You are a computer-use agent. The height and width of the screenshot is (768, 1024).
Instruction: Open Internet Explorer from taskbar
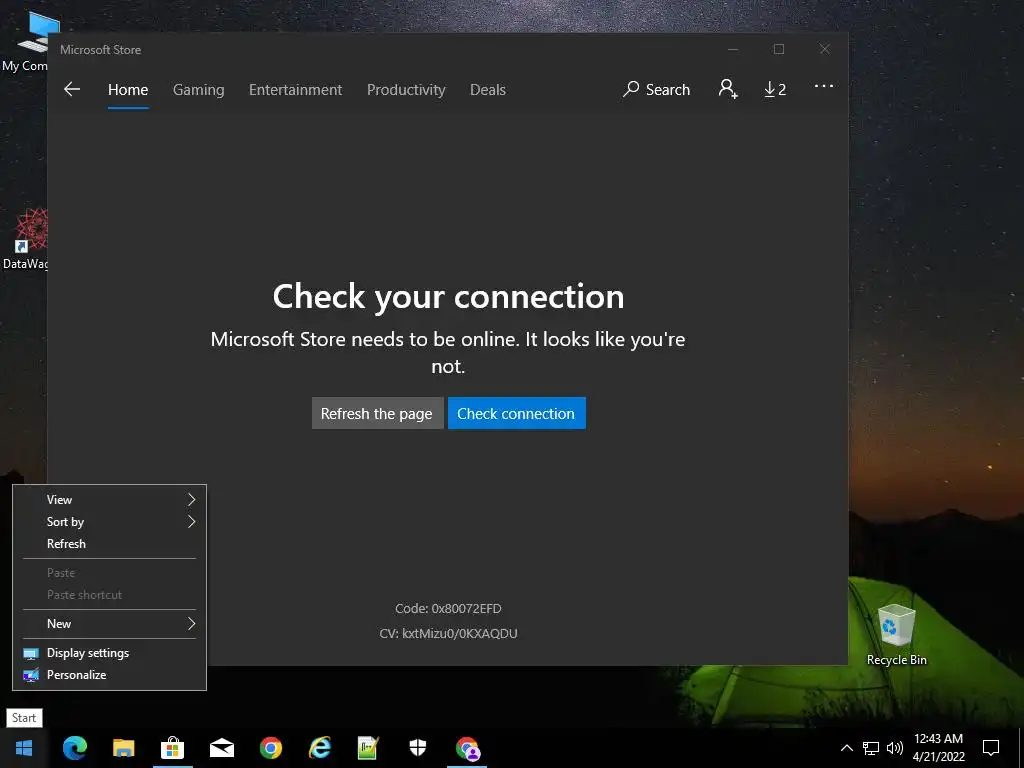tap(319, 748)
